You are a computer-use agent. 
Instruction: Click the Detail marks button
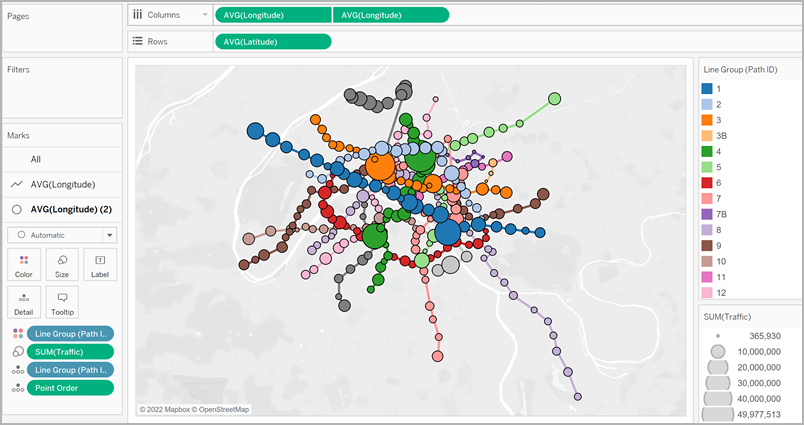[x=24, y=302]
